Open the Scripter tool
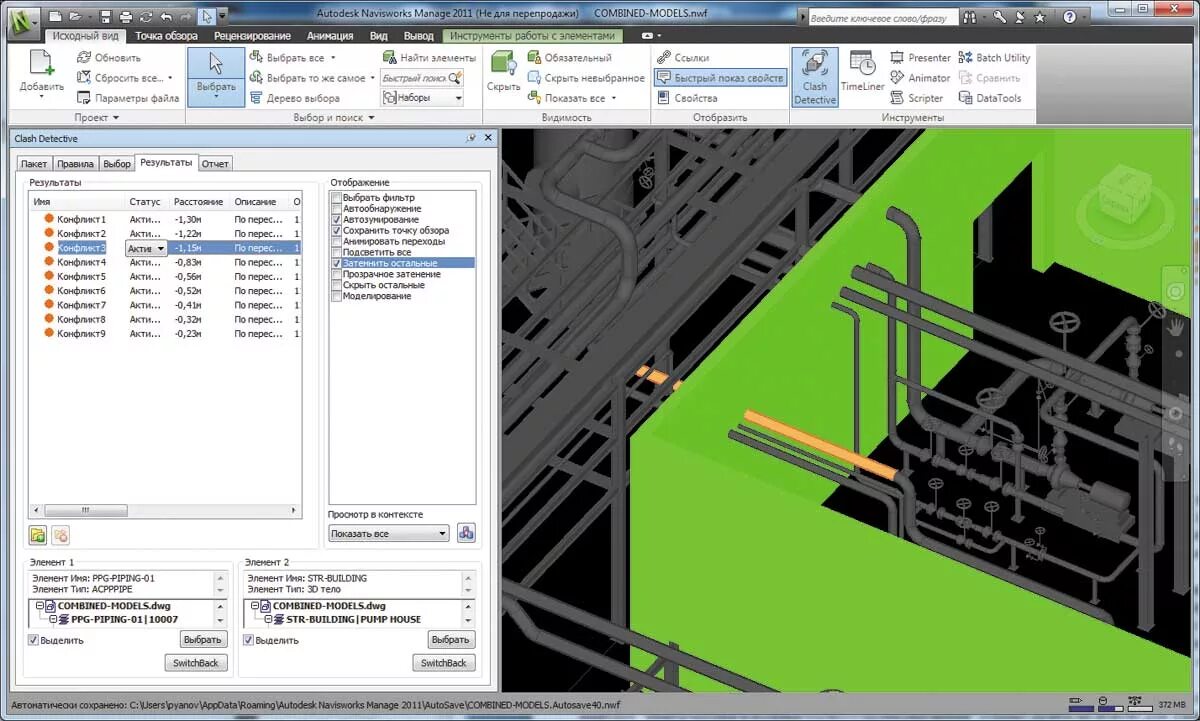Image resolution: width=1200 pixels, height=721 pixels. coord(916,98)
